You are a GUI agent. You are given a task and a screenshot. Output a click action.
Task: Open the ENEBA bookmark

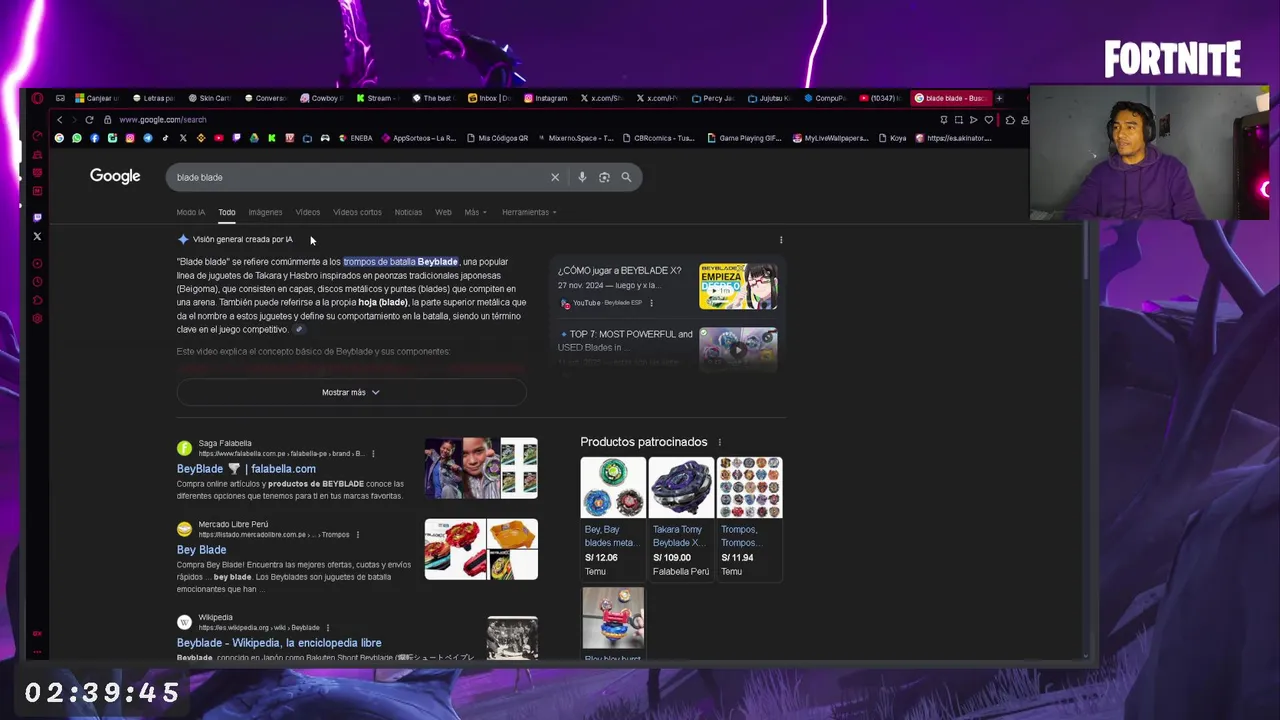pyautogui.click(x=356, y=138)
